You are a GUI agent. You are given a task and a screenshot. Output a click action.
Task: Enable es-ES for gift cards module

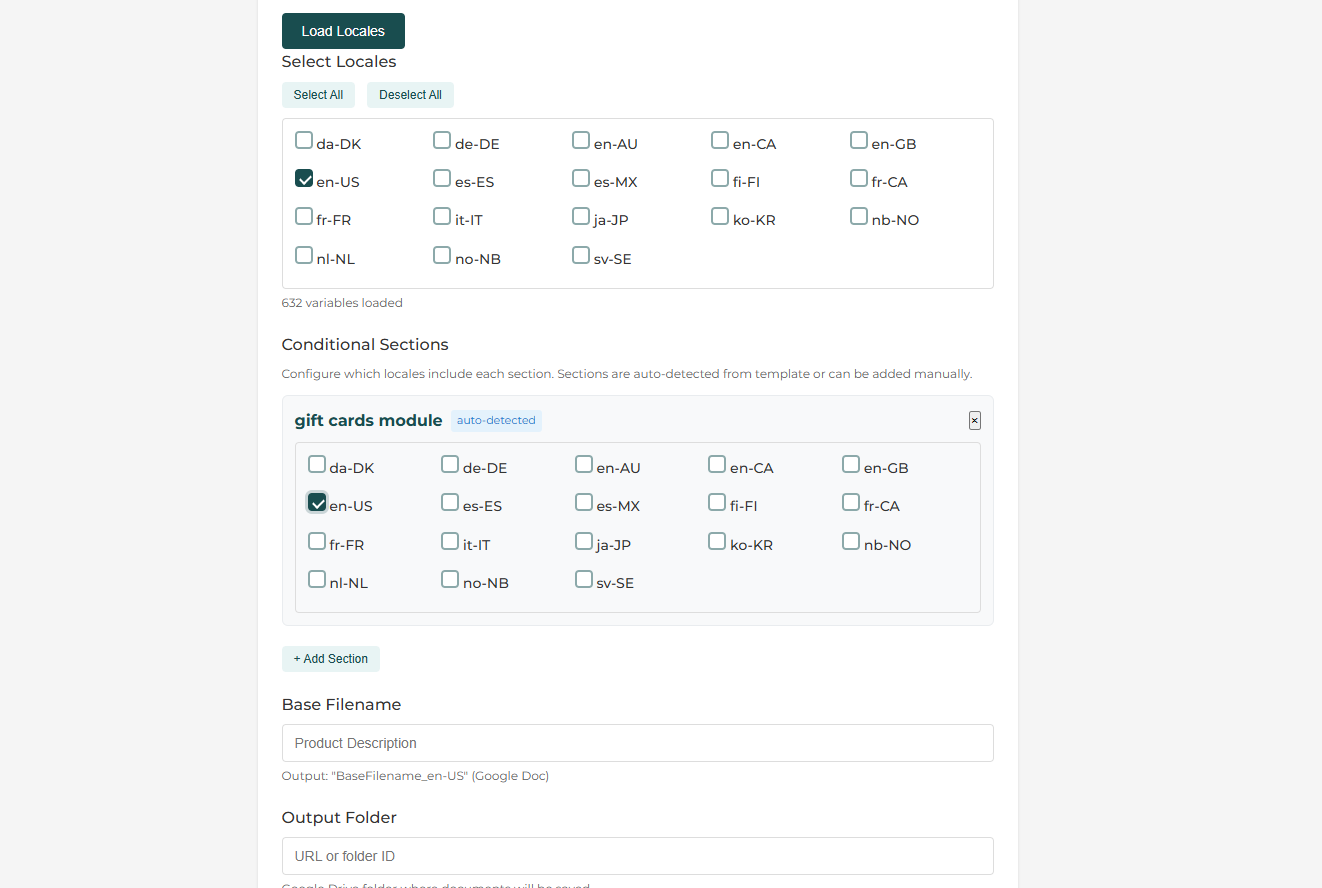[x=450, y=502]
